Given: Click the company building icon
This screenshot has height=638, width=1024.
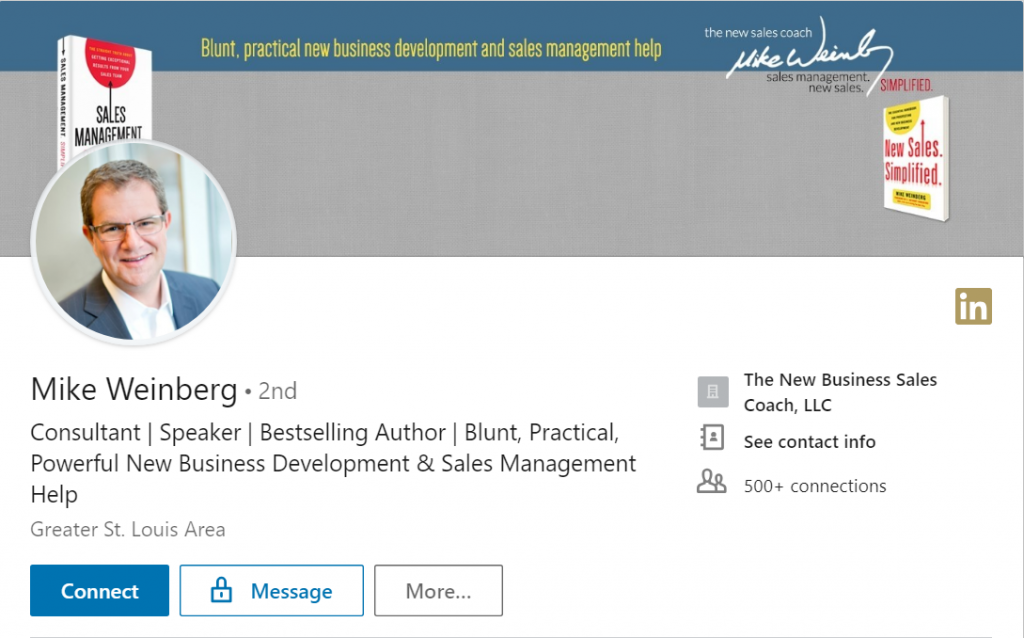Looking at the screenshot, I should (712, 392).
